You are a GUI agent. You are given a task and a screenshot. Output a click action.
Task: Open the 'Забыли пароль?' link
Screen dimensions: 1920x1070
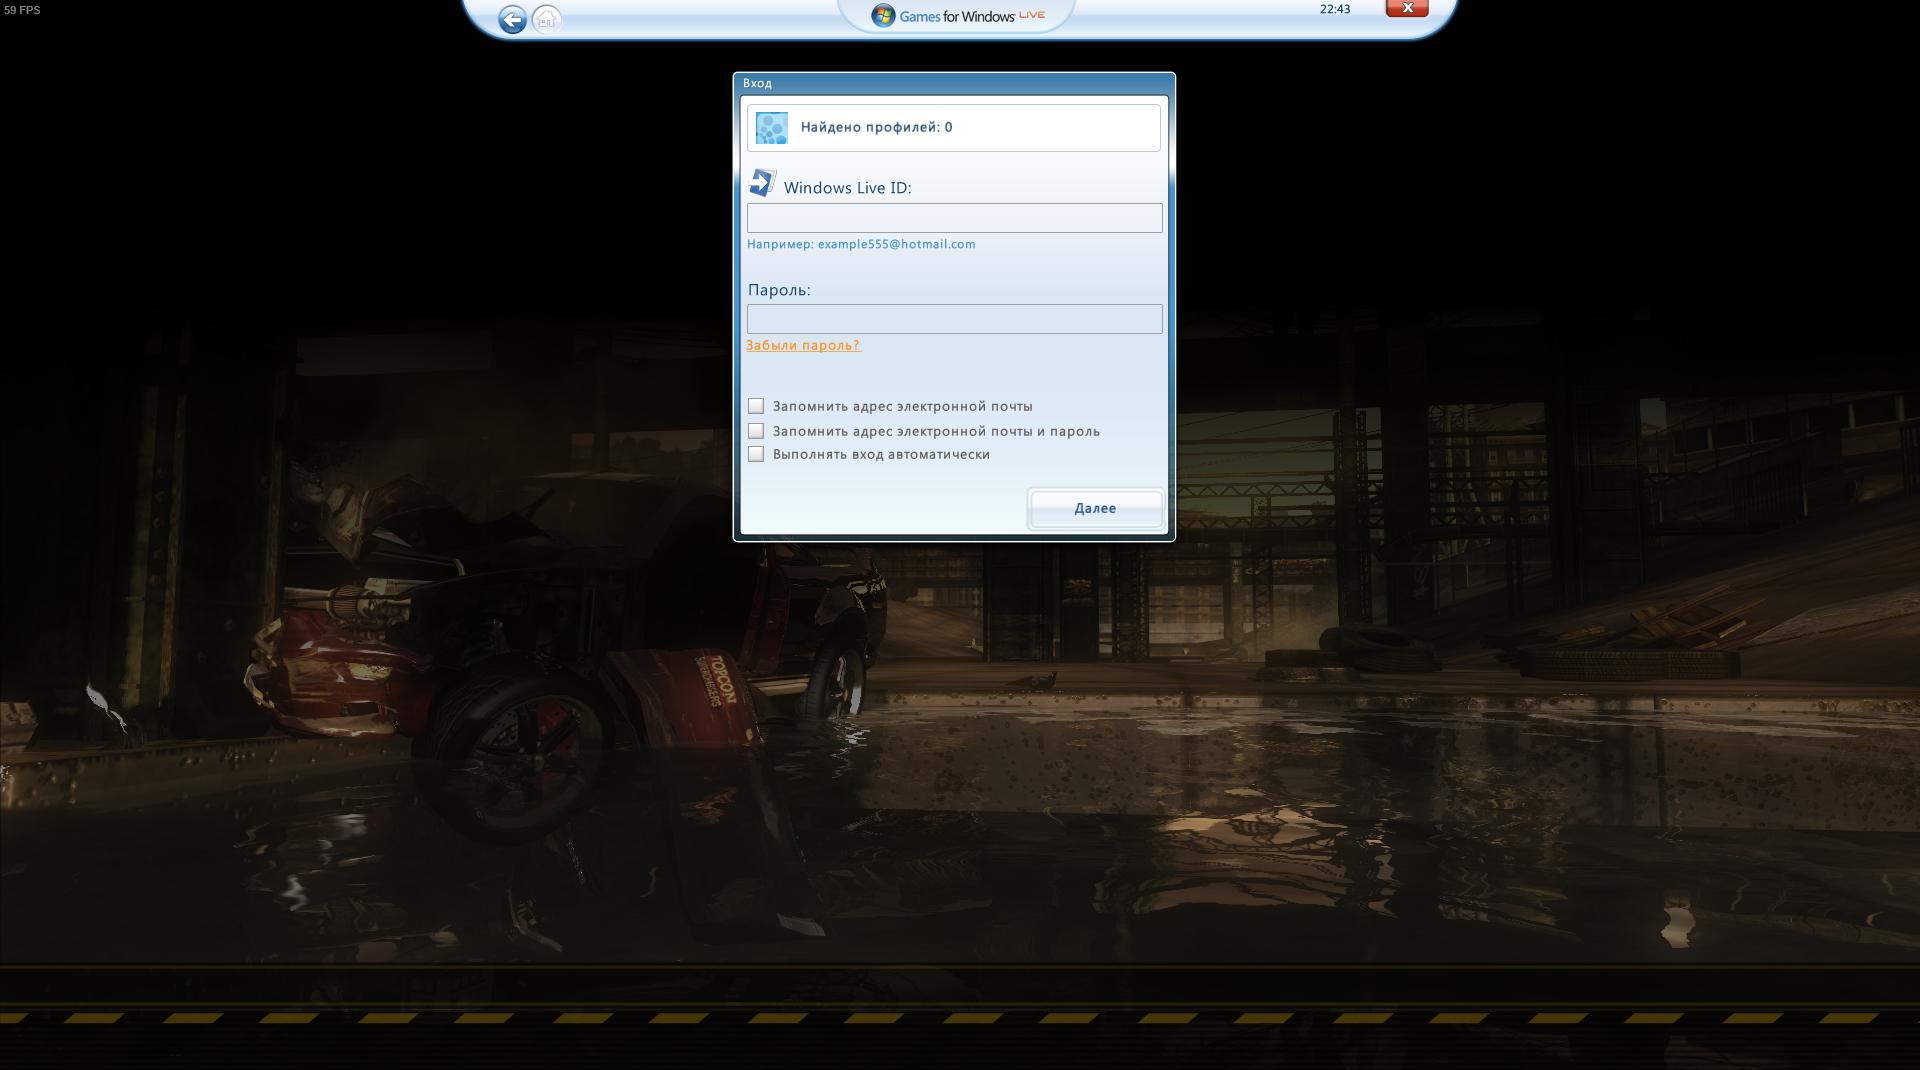[802, 345]
